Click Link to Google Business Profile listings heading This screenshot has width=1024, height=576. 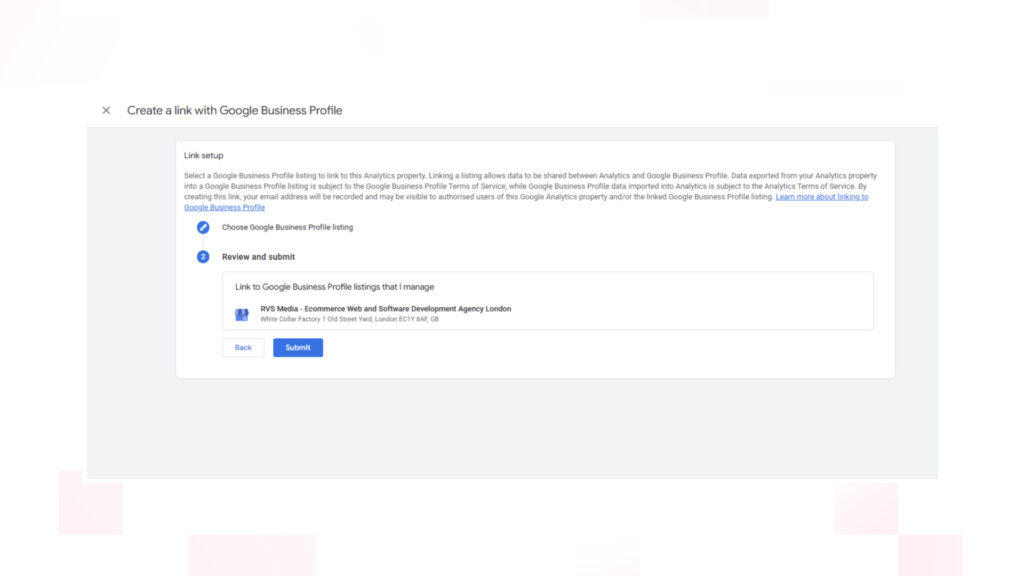(x=334, y=287)
